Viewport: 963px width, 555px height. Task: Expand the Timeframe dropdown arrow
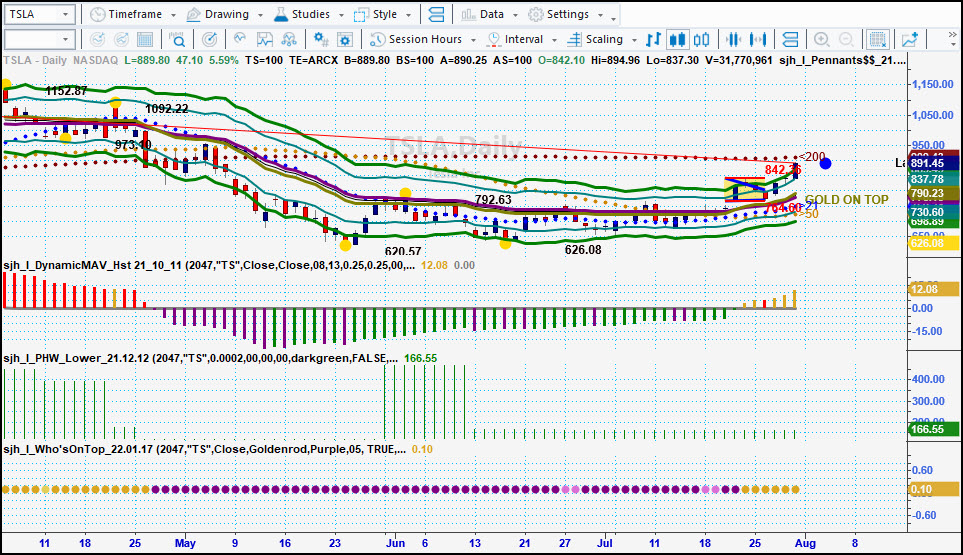click(173, 15)
